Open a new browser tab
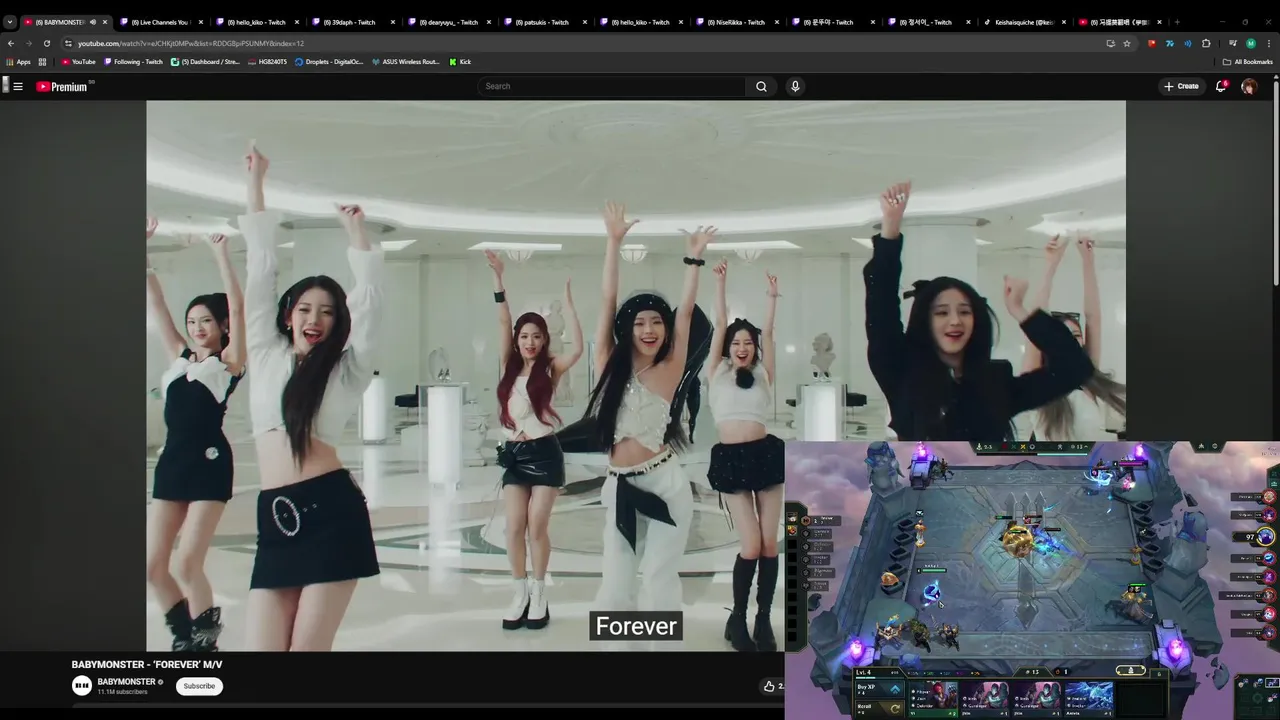1280x720 pixels. (x=1177, y=22)
